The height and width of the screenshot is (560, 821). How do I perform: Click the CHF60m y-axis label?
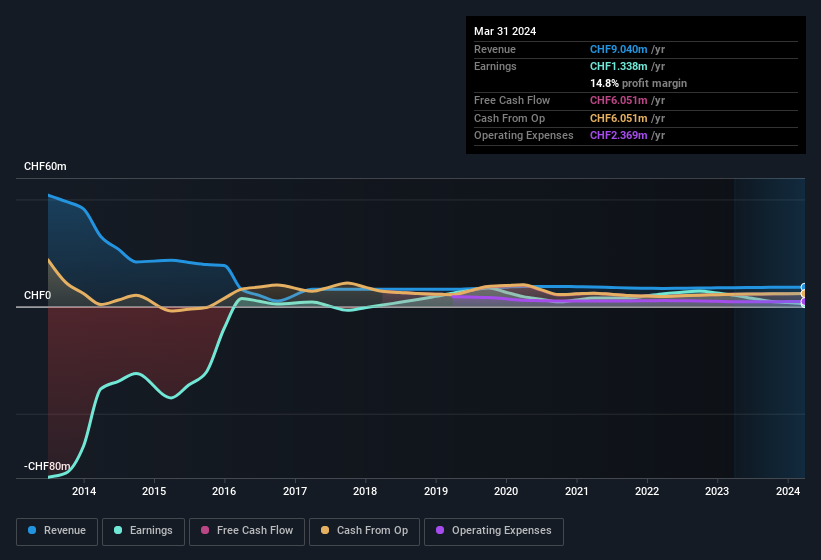pos(45,167)
